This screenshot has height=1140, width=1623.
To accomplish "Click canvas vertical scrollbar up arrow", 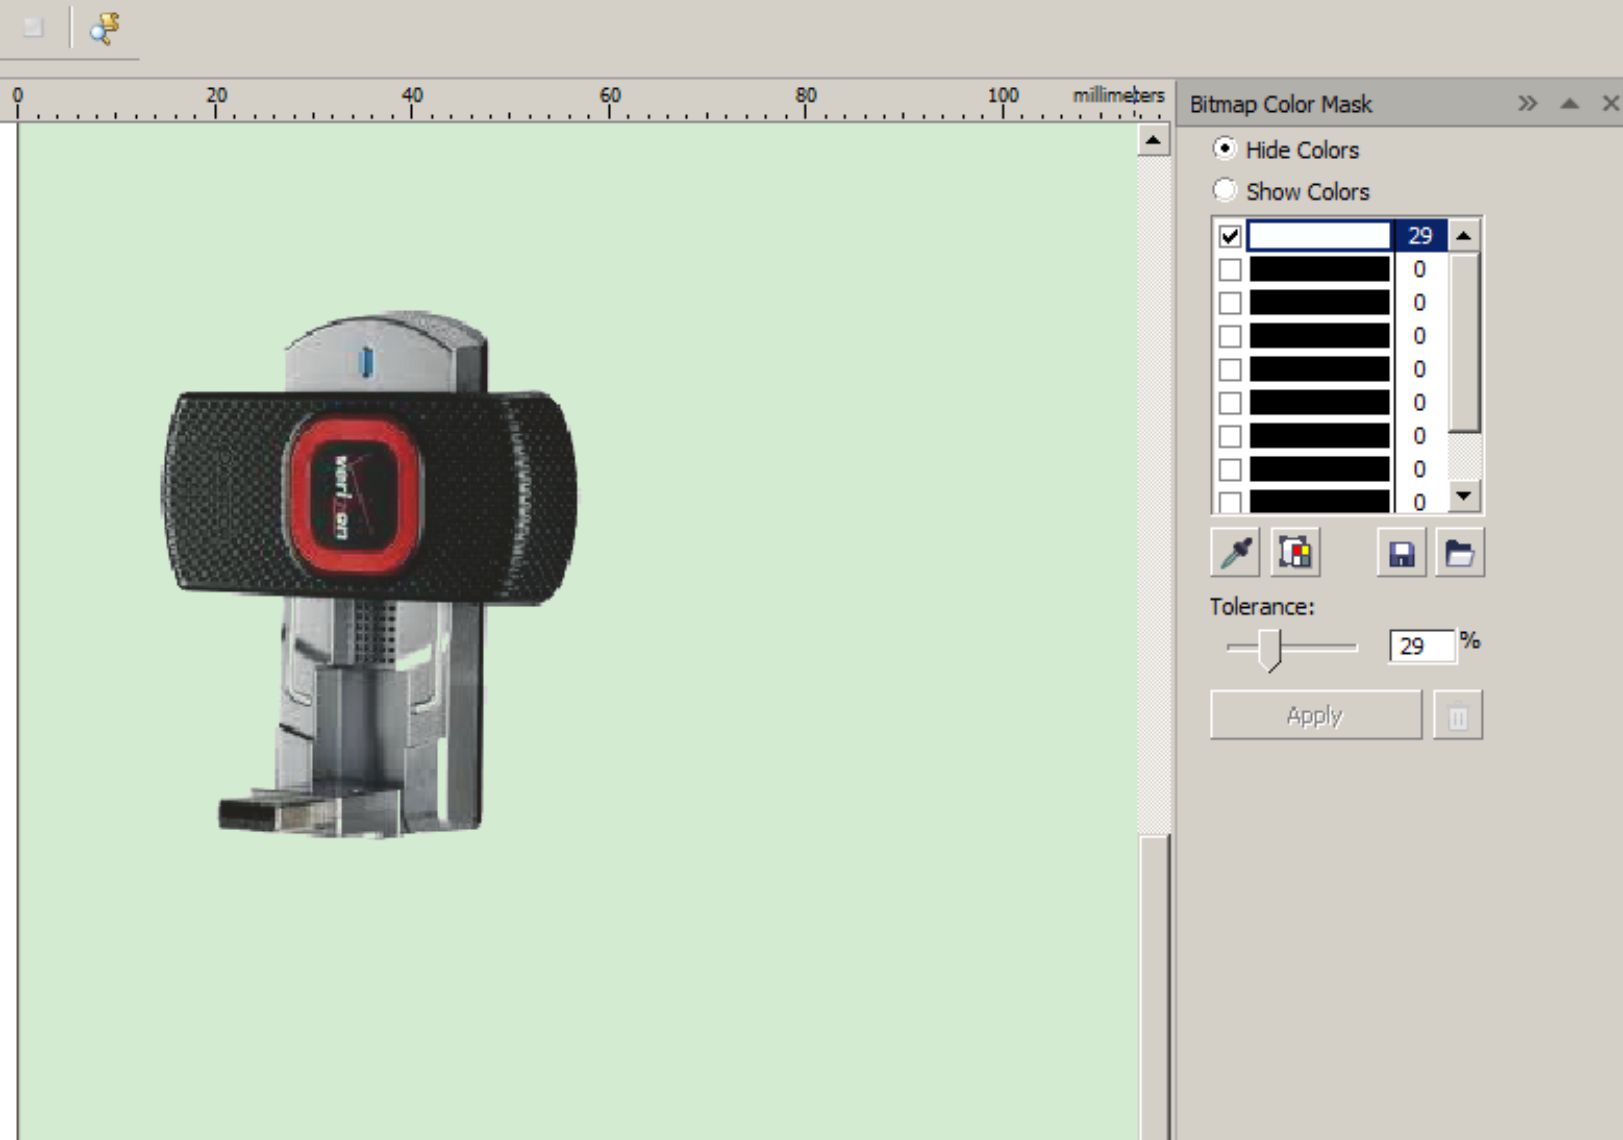I will (1153, 140).
